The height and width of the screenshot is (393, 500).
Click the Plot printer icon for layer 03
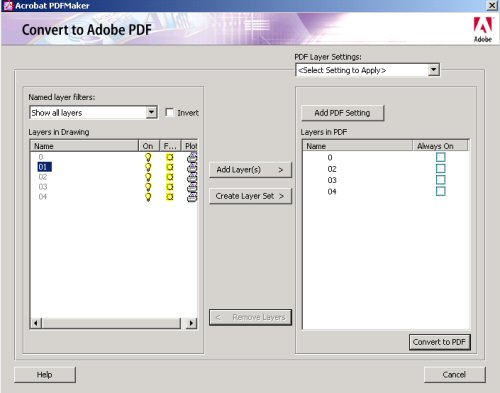coord(192,187)
